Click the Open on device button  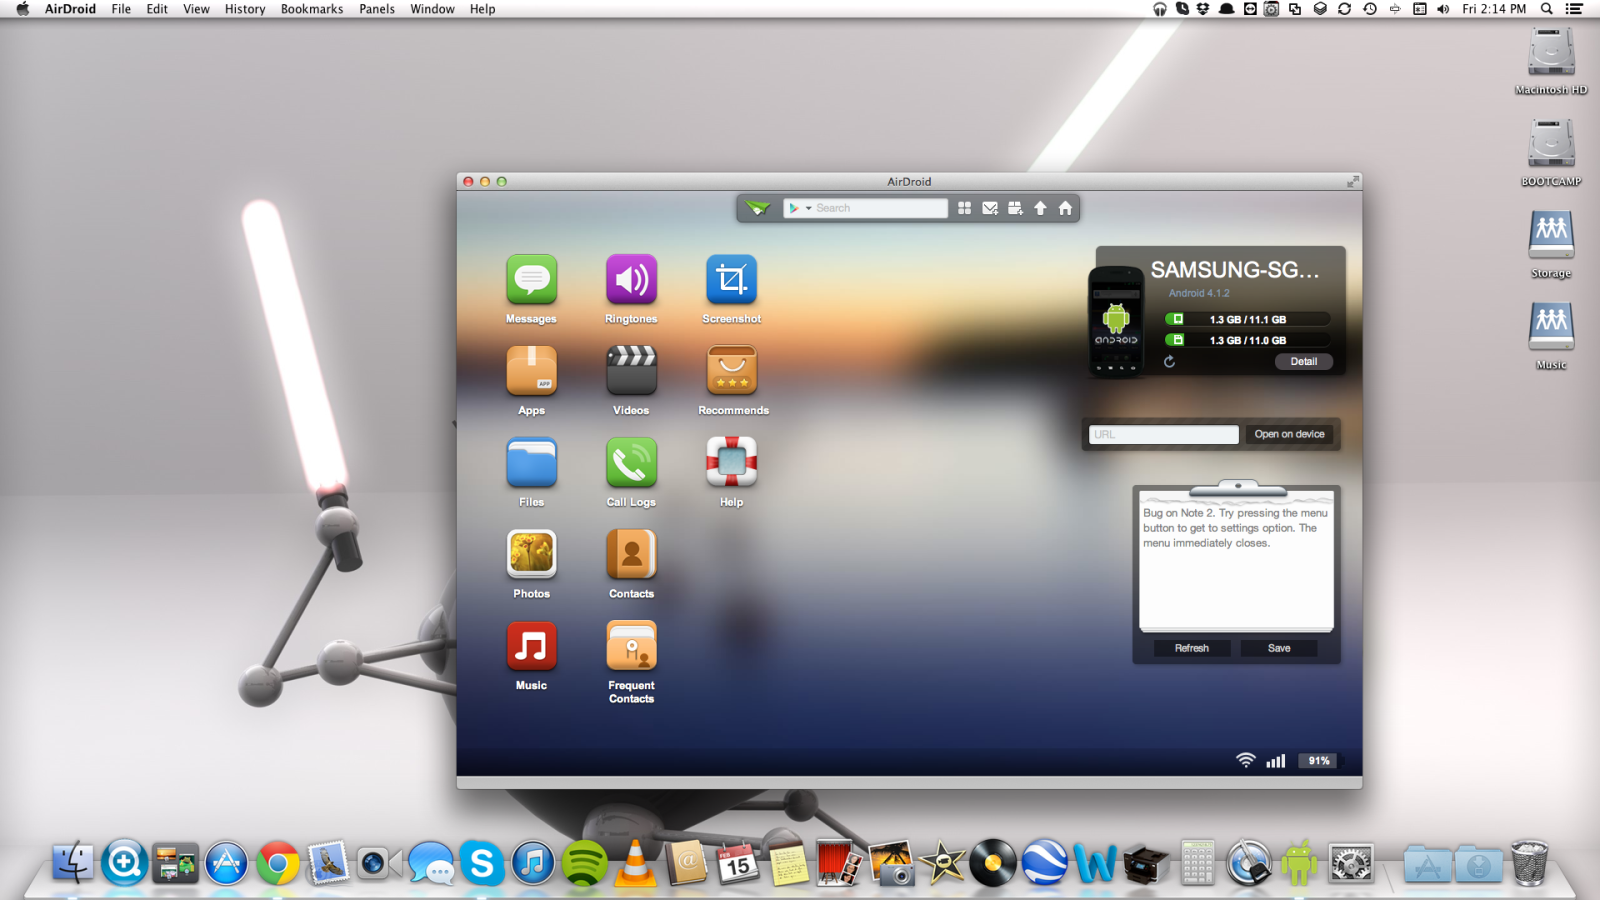1289,434
